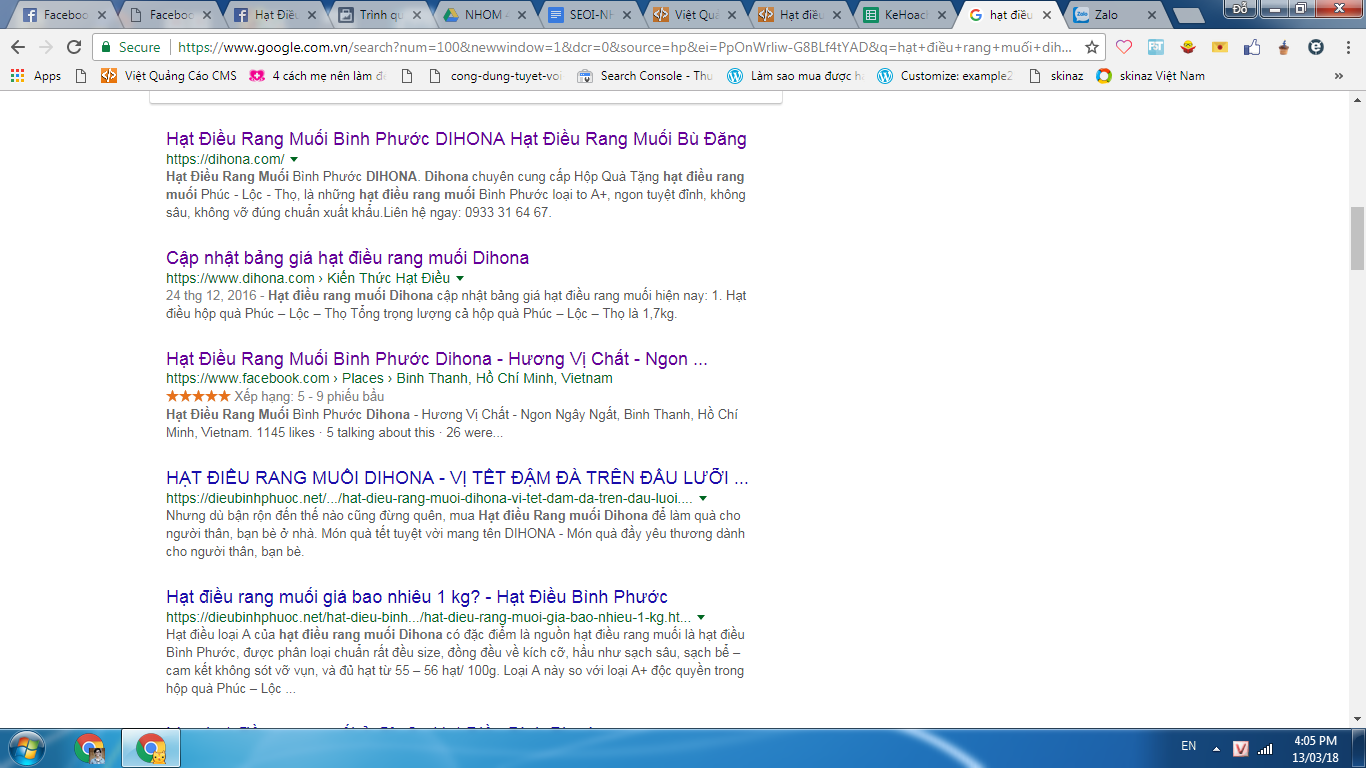Switch to the KeHoach spreadsheet tab
The height and width of the screenshot is (768, 1366).
tap(903, 15)
